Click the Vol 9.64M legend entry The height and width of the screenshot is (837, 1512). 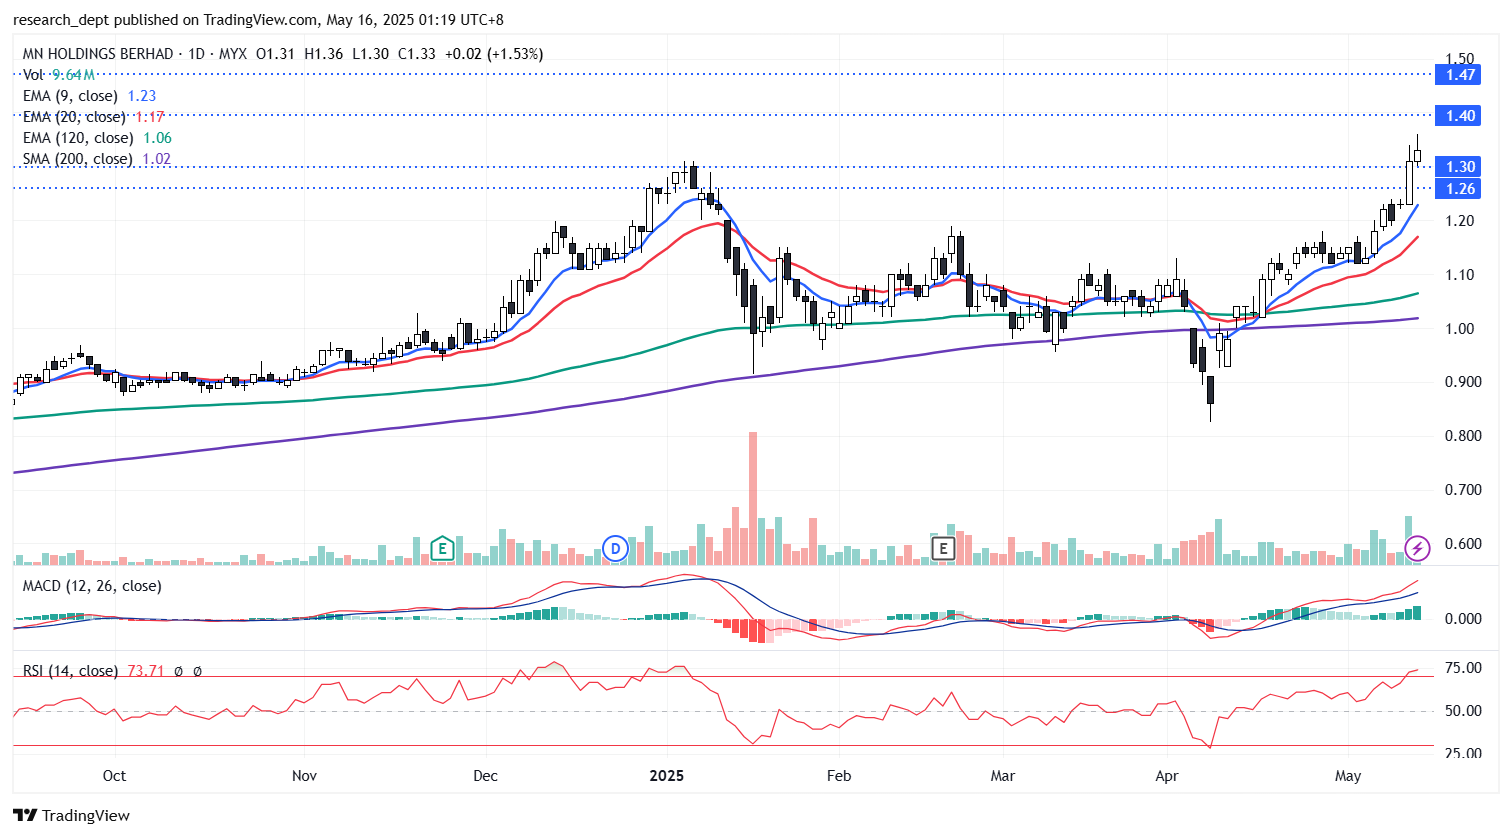[59, 75]
